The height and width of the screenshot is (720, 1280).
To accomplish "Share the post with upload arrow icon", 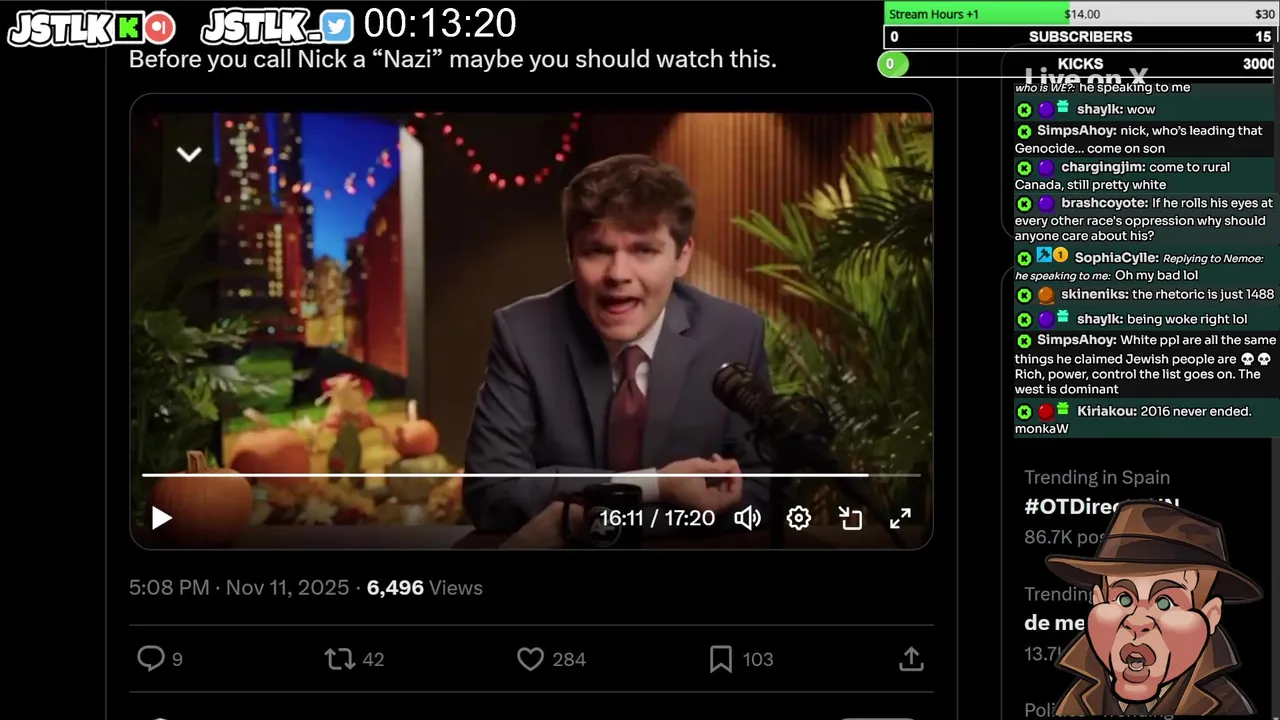I will pyautogui.click(x=910, y=659).
